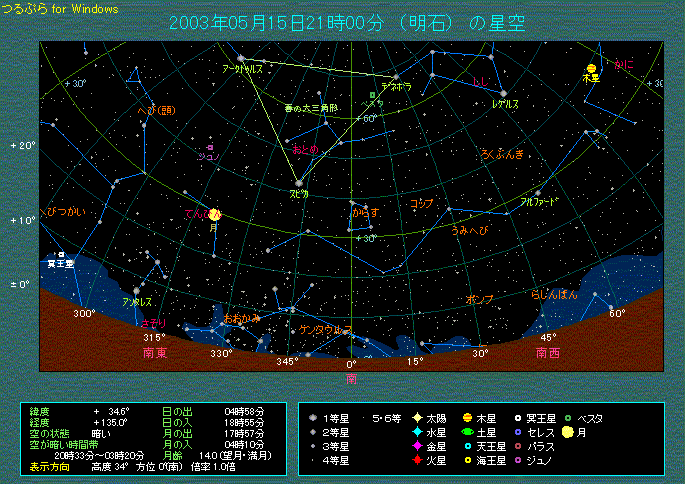Screen dimensions: 685x484
Task: Click the 経度 +135.0° longitude value
Action: click(110, 422)
